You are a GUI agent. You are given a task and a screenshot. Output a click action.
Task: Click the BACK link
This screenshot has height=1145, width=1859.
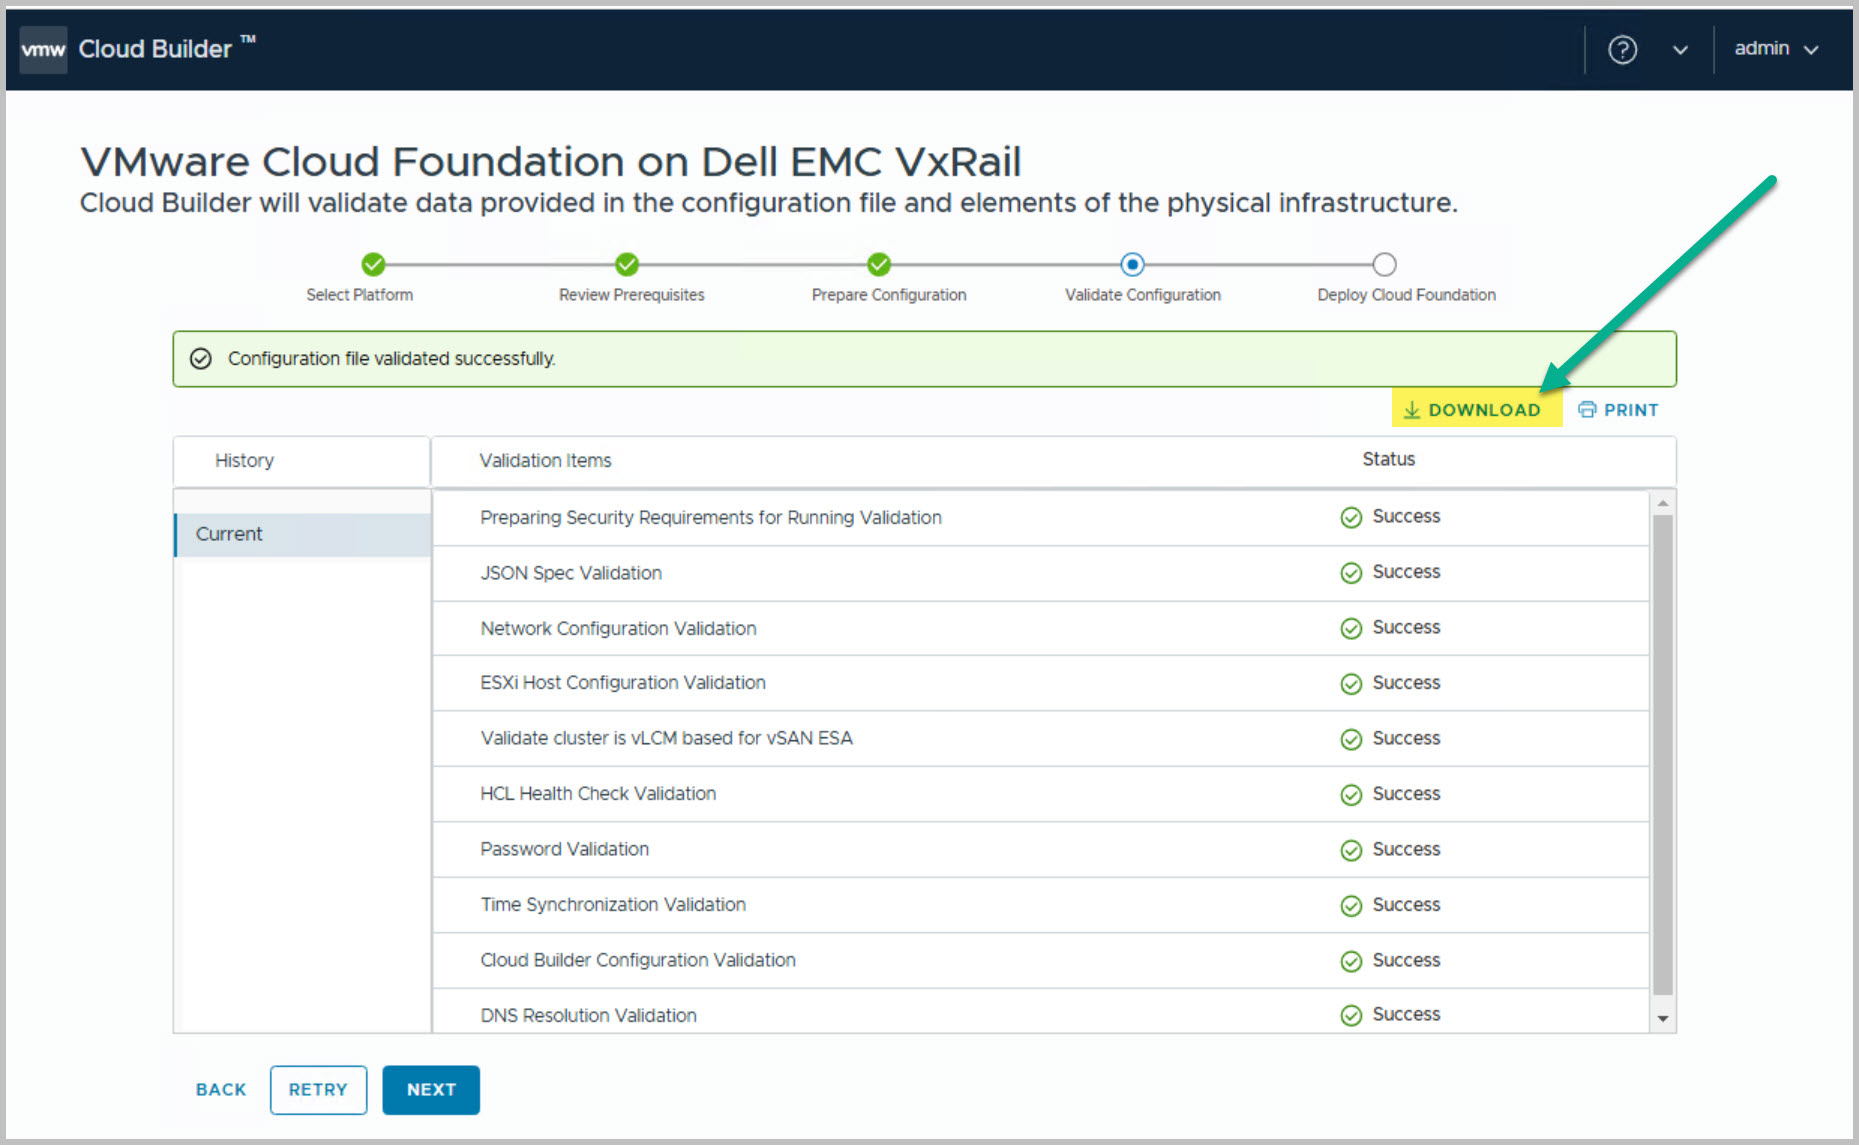pyautogui.click(x=221, y=1089)
